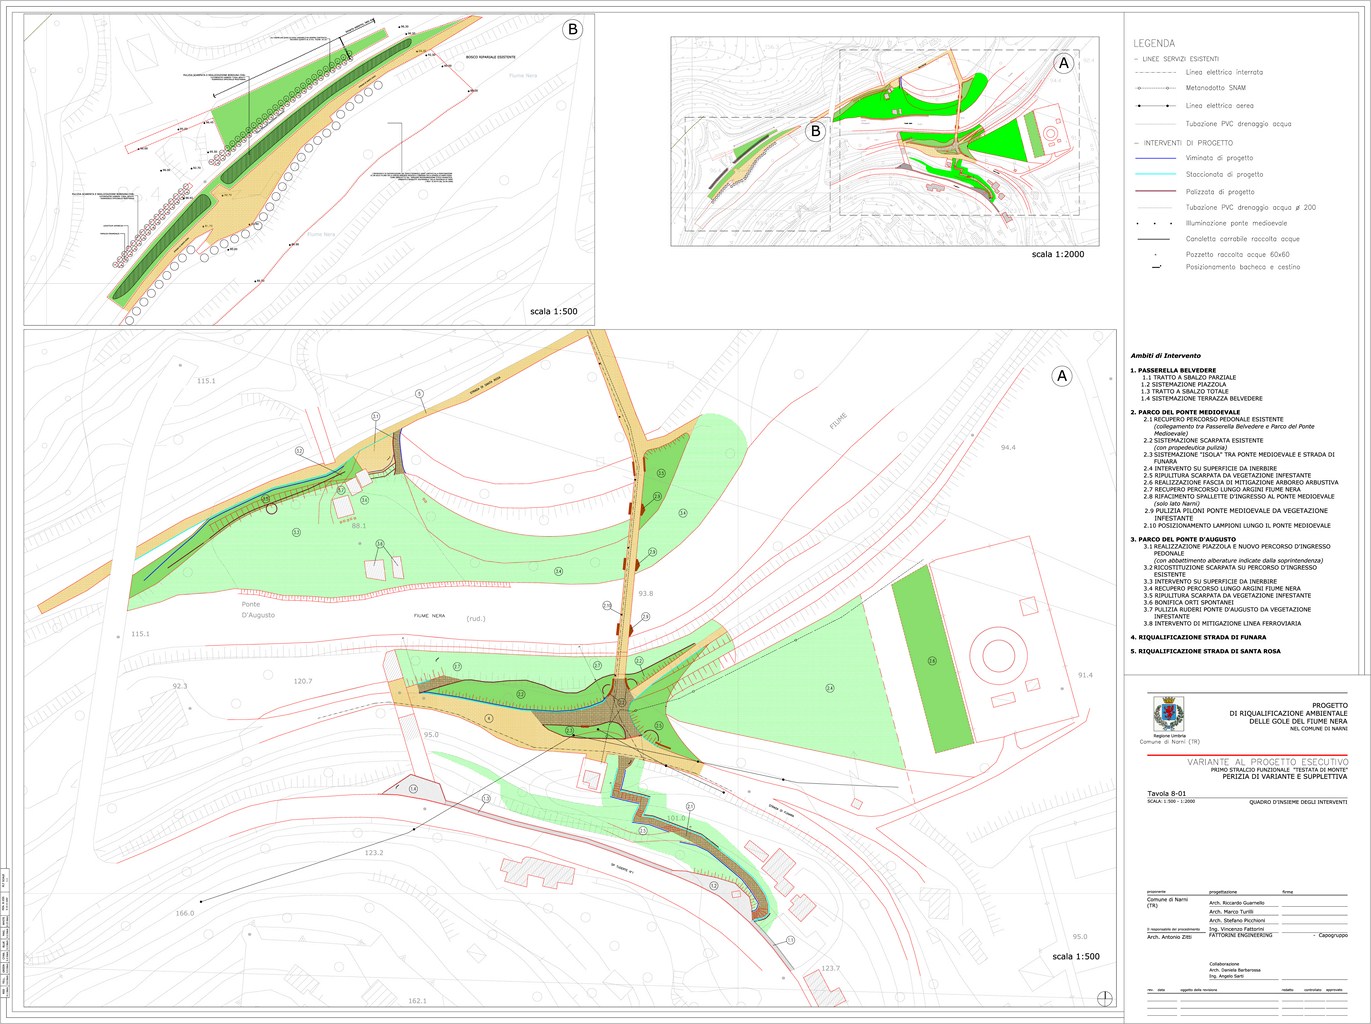Select 'Linea elettrica aerea' legend entry
Screen dimensions: 1371x1024
[x=1219, y=105]
